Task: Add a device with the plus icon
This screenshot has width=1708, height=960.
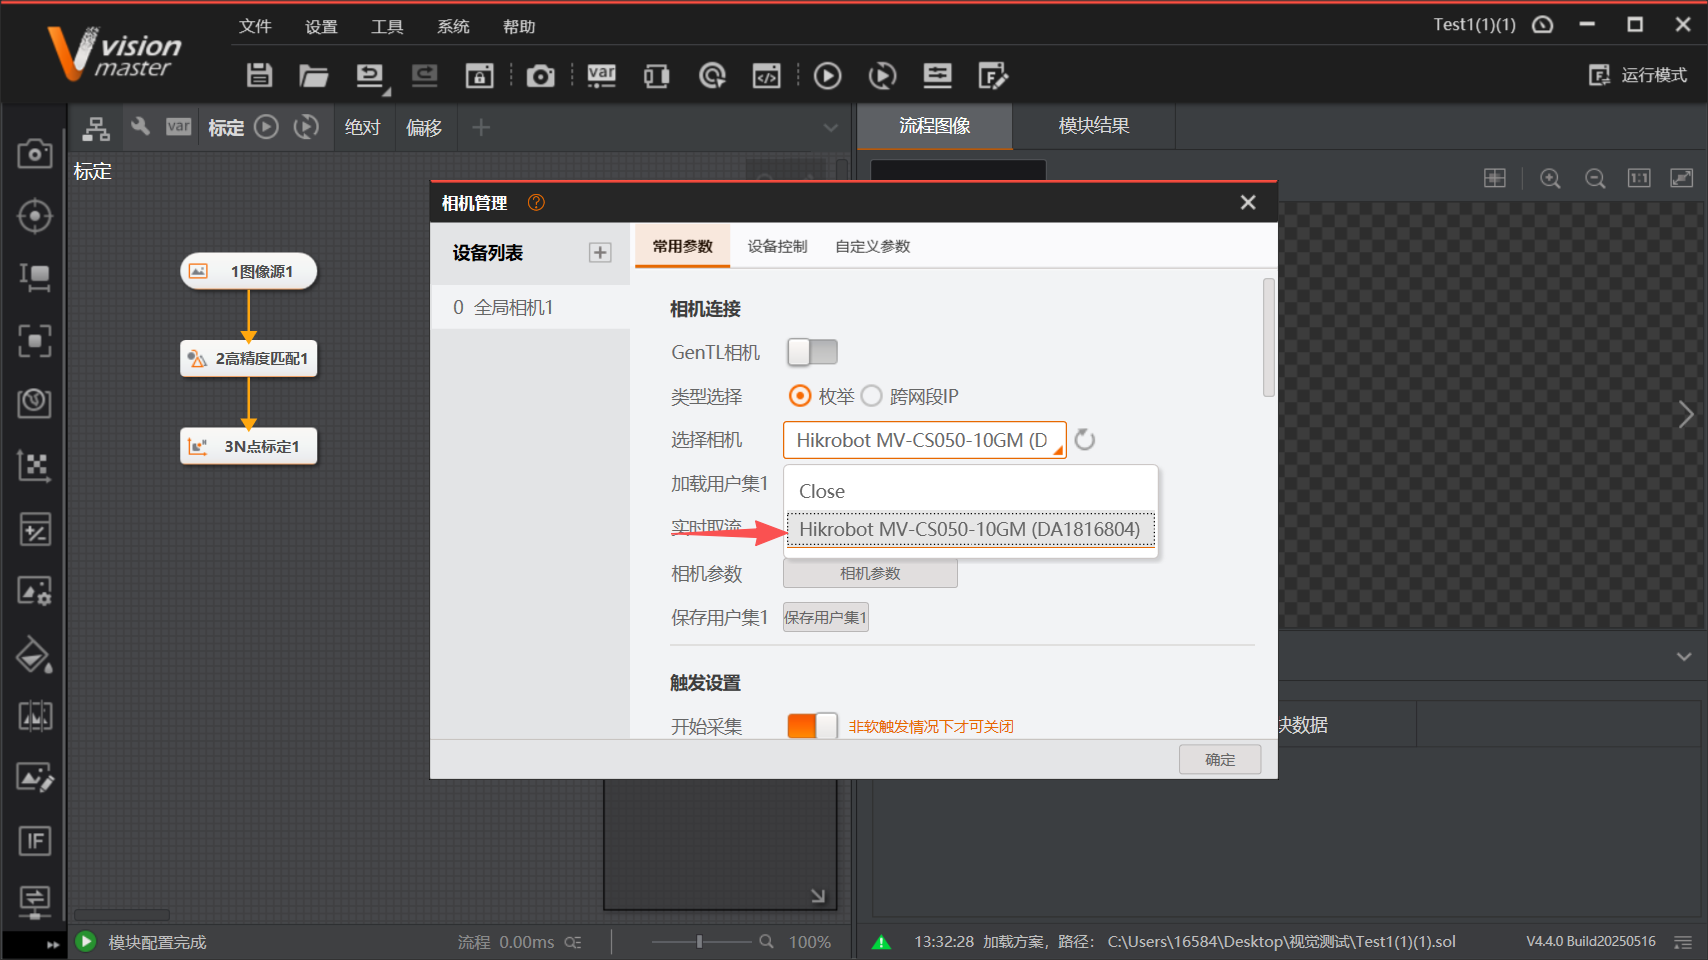Action: point(600,253)
